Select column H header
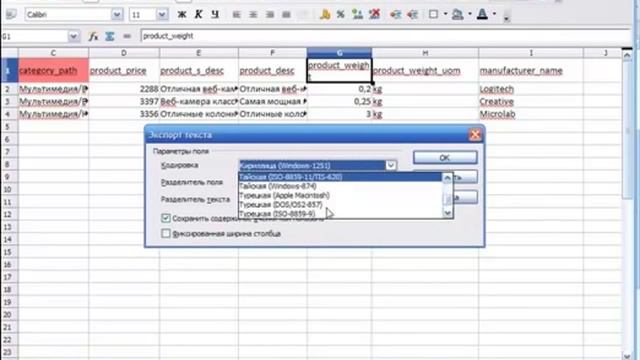 pyautogui.click(x=425, y=53)
